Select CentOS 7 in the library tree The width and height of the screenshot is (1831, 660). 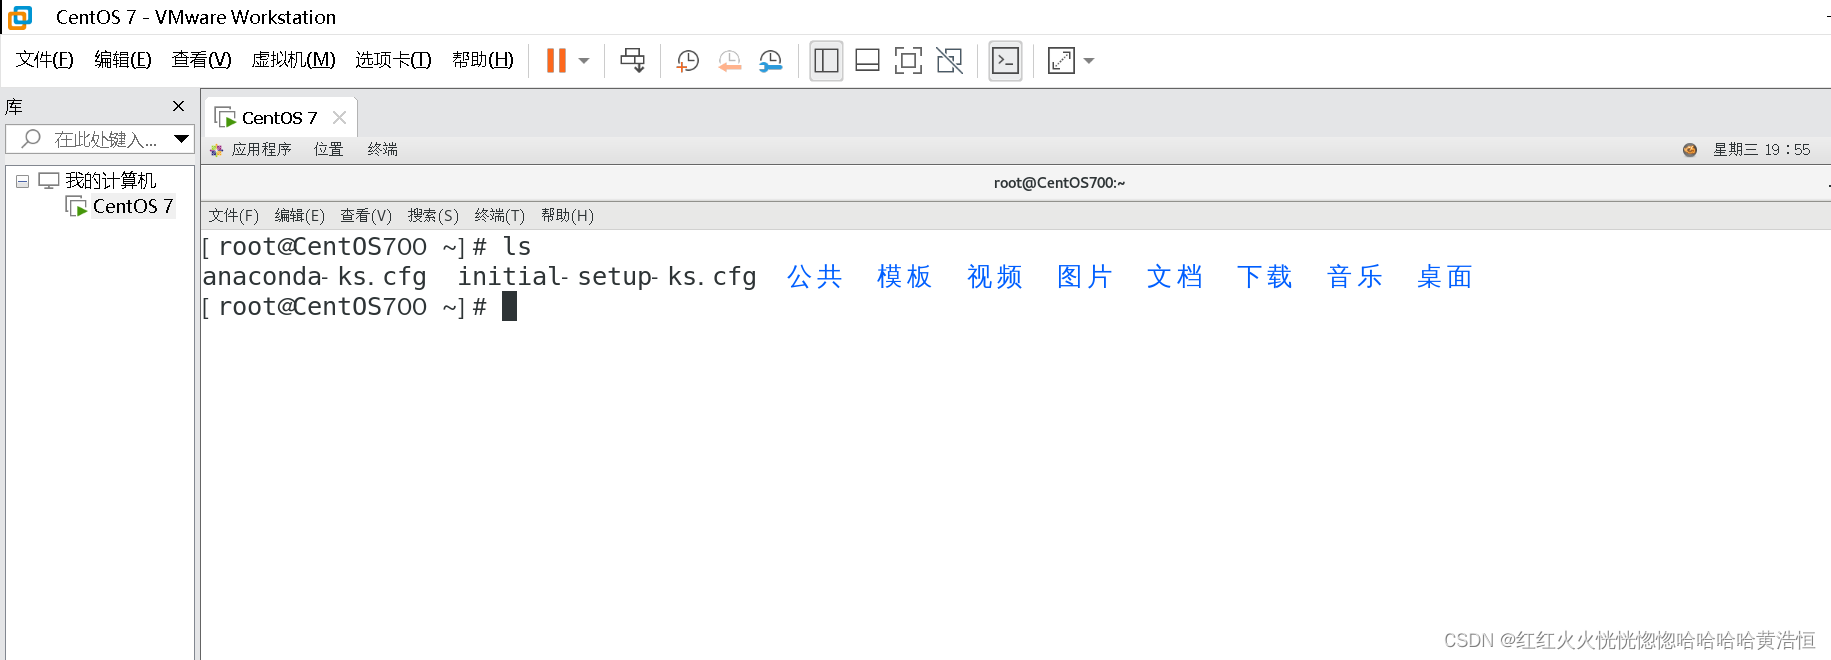(x=120, y=206)
